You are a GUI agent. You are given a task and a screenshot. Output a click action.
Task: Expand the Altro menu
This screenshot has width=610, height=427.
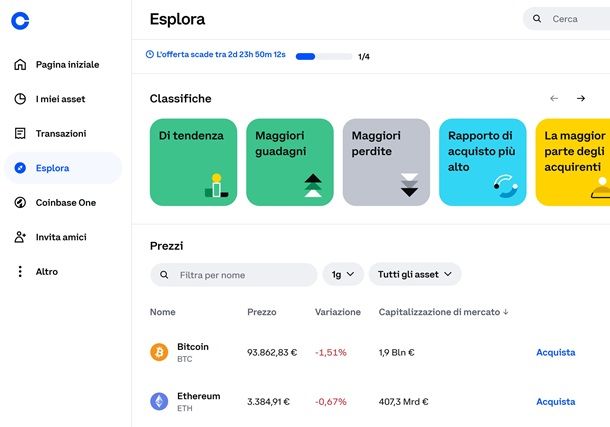point(46,271)
